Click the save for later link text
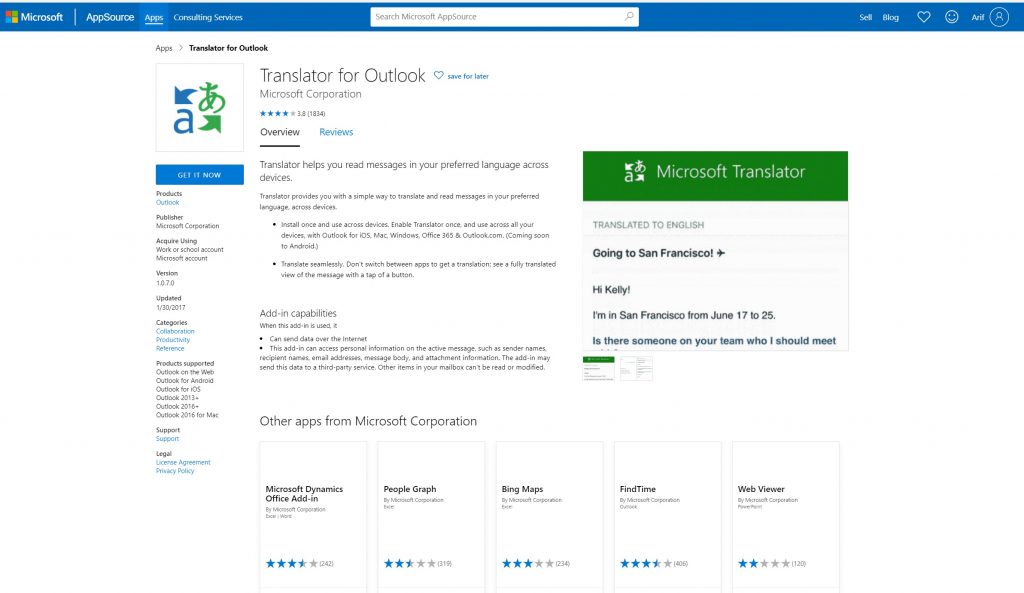This screenshot has width=1024, height=593. coord(468,76)
